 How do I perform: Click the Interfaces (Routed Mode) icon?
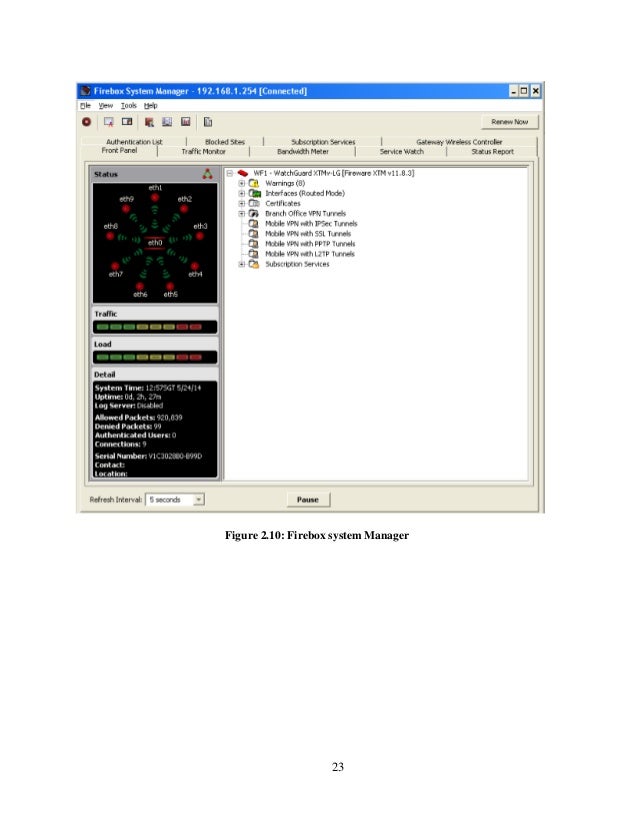pos(254,193)
